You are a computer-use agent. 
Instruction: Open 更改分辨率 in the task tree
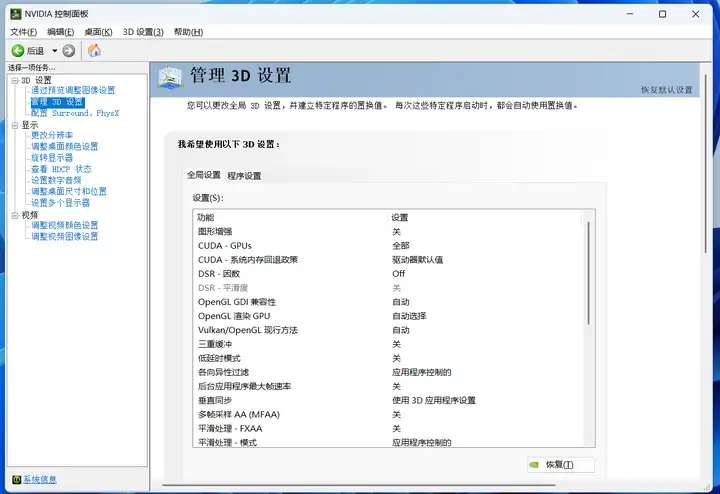pyautogui.click(x=52, y=135)
